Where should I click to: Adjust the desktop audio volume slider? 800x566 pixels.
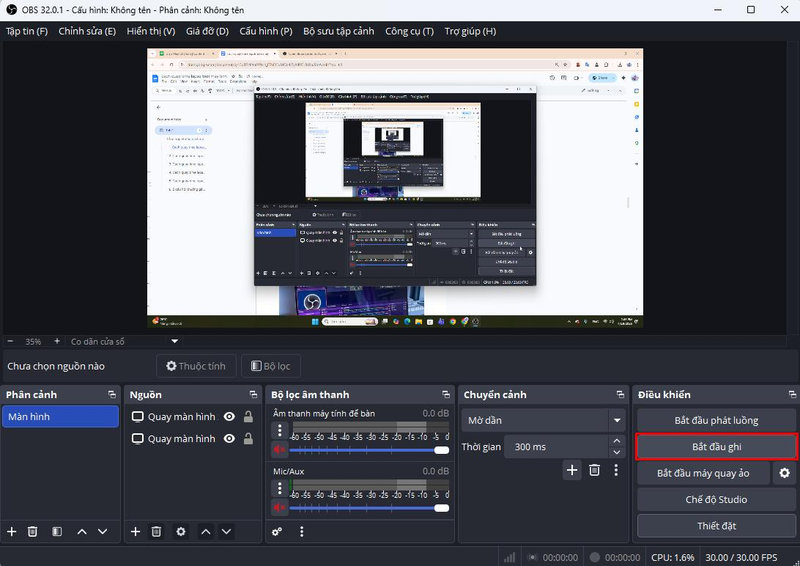[x=369, y=450]
